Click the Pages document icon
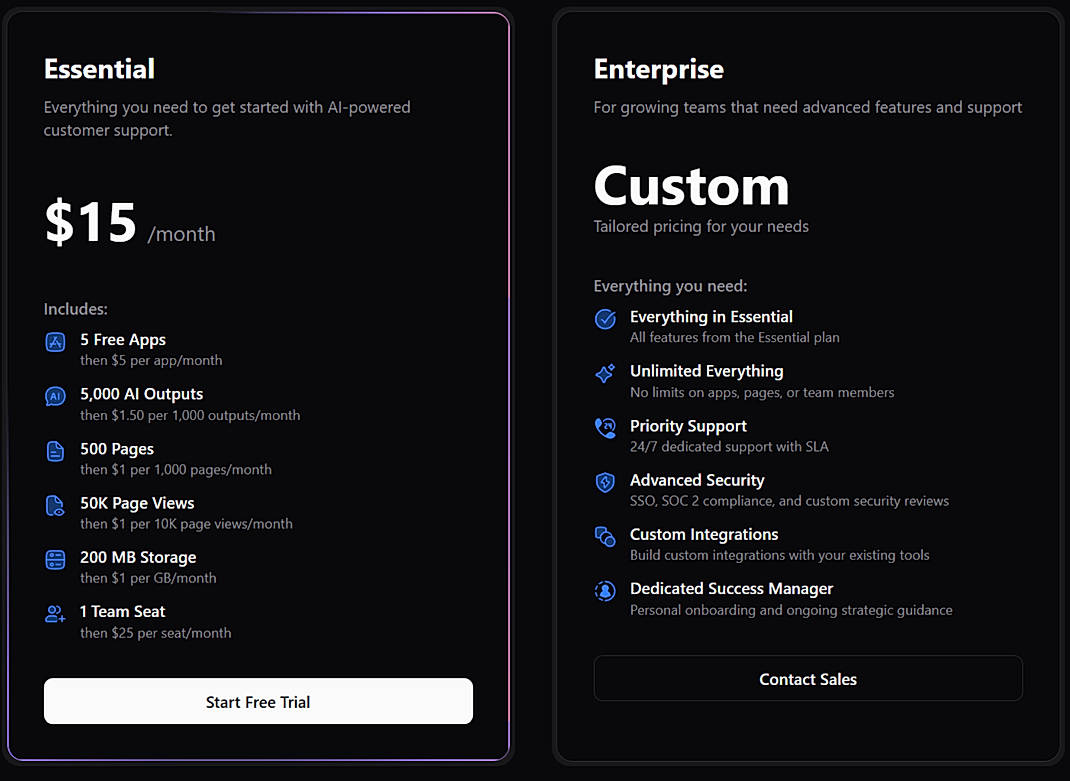Screen dimensions: 1070x781 (x=54, y=450)
